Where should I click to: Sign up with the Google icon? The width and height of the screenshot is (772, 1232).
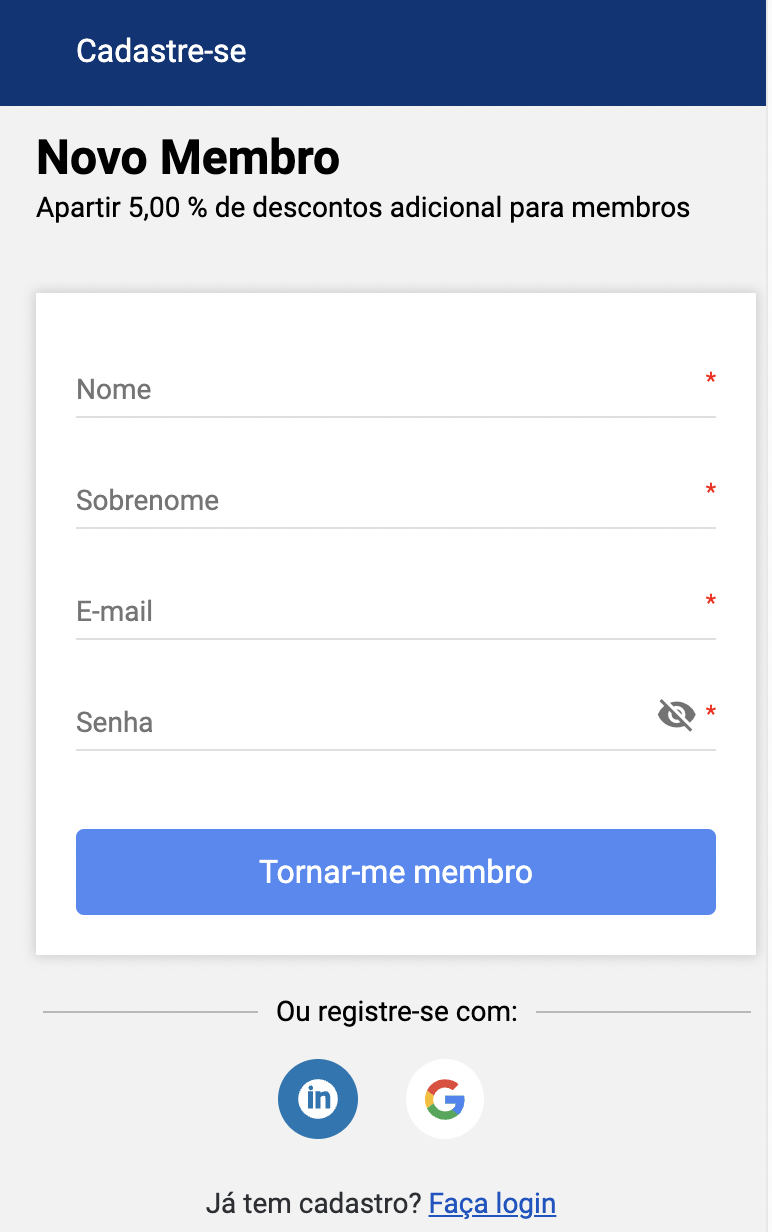(x=445, y=1098)
